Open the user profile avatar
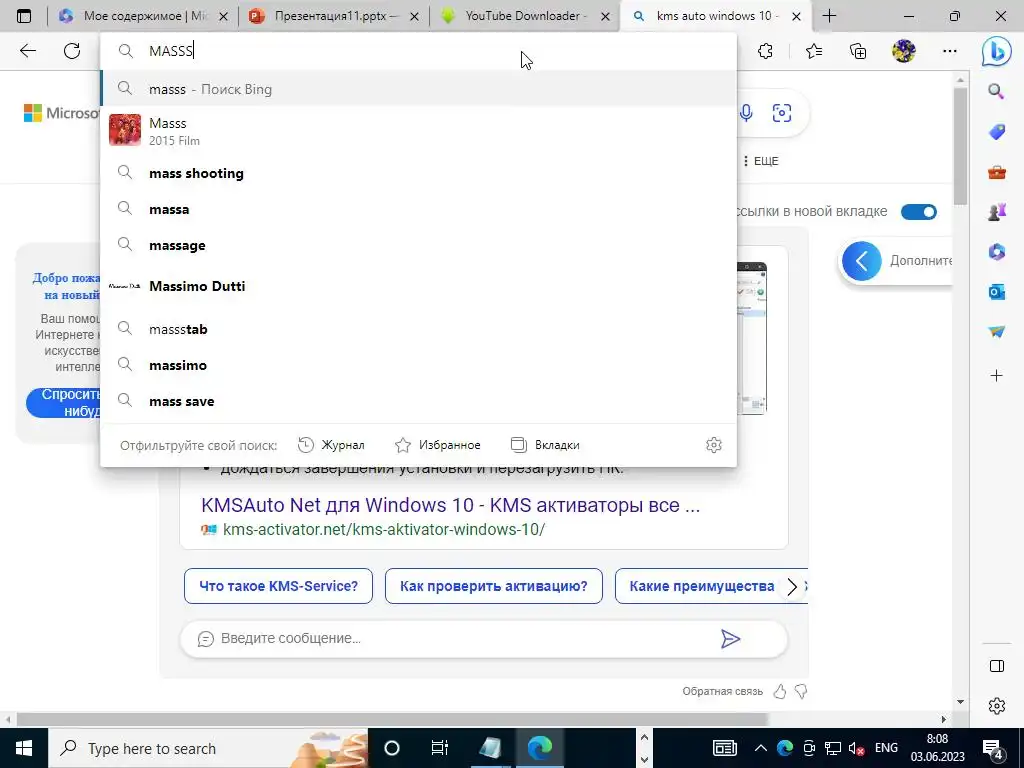The height and width of the screenshot is (768, 1024). [904, 51]
